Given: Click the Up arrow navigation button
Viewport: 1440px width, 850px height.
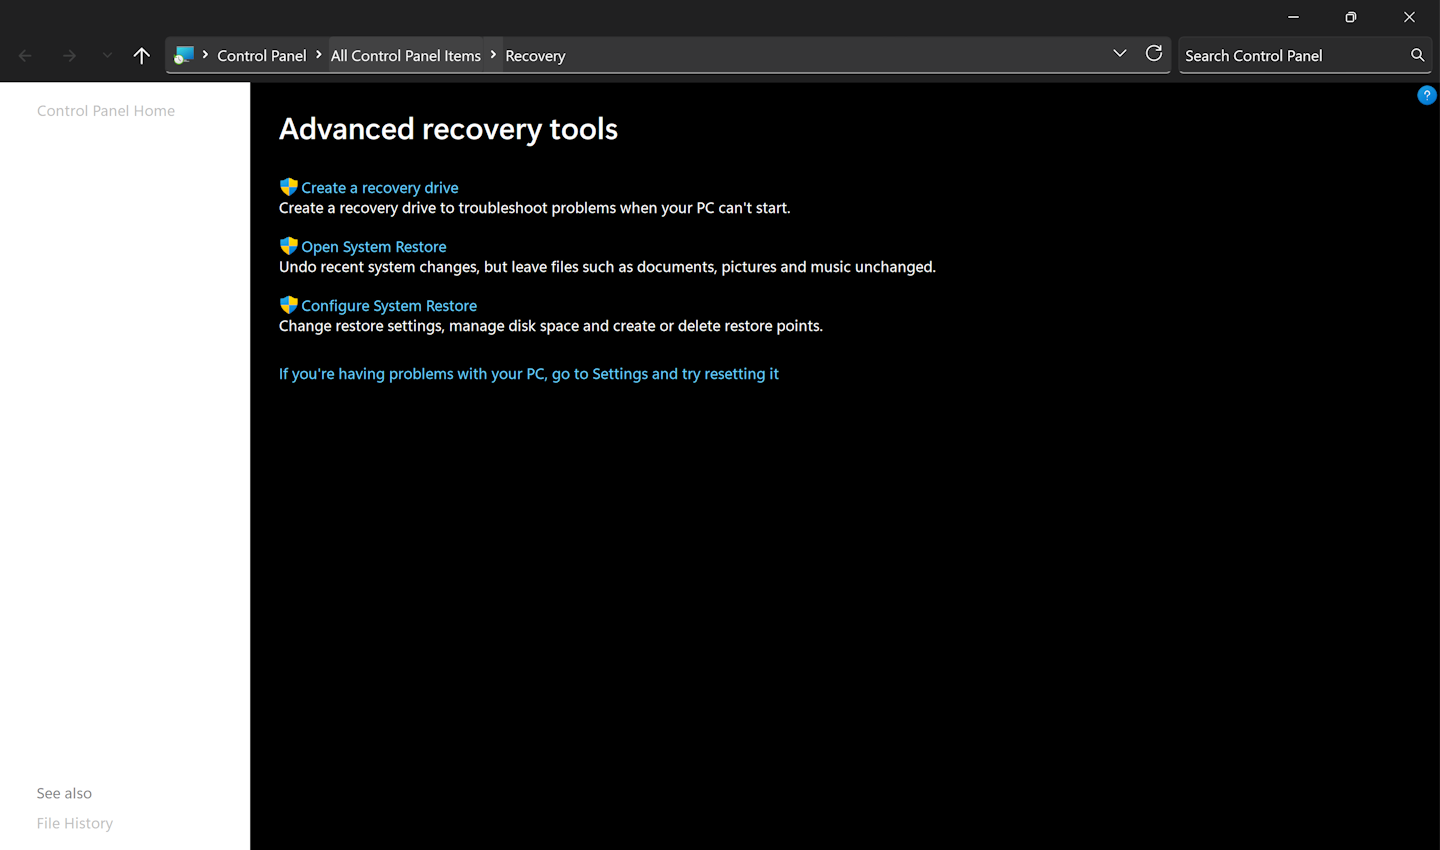Looking at the screenshot, I should click(x=141, y=56).
